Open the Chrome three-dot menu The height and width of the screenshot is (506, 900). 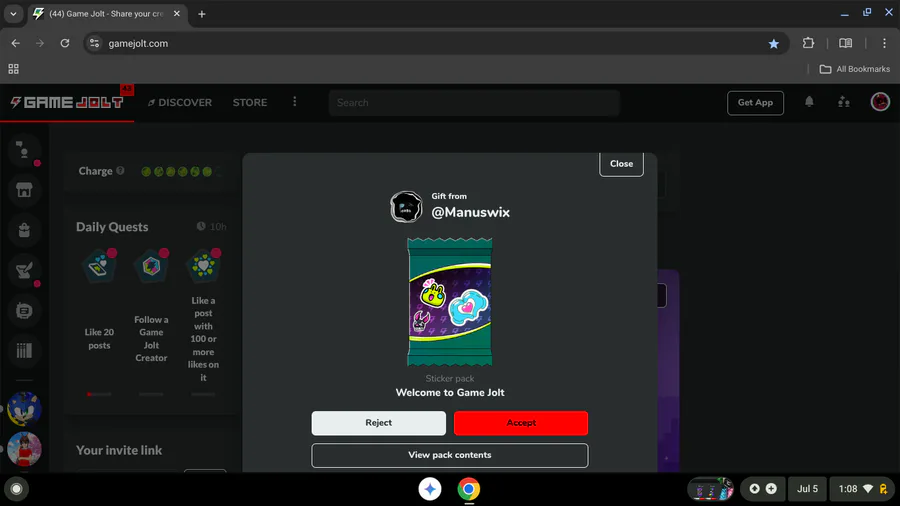884,43
